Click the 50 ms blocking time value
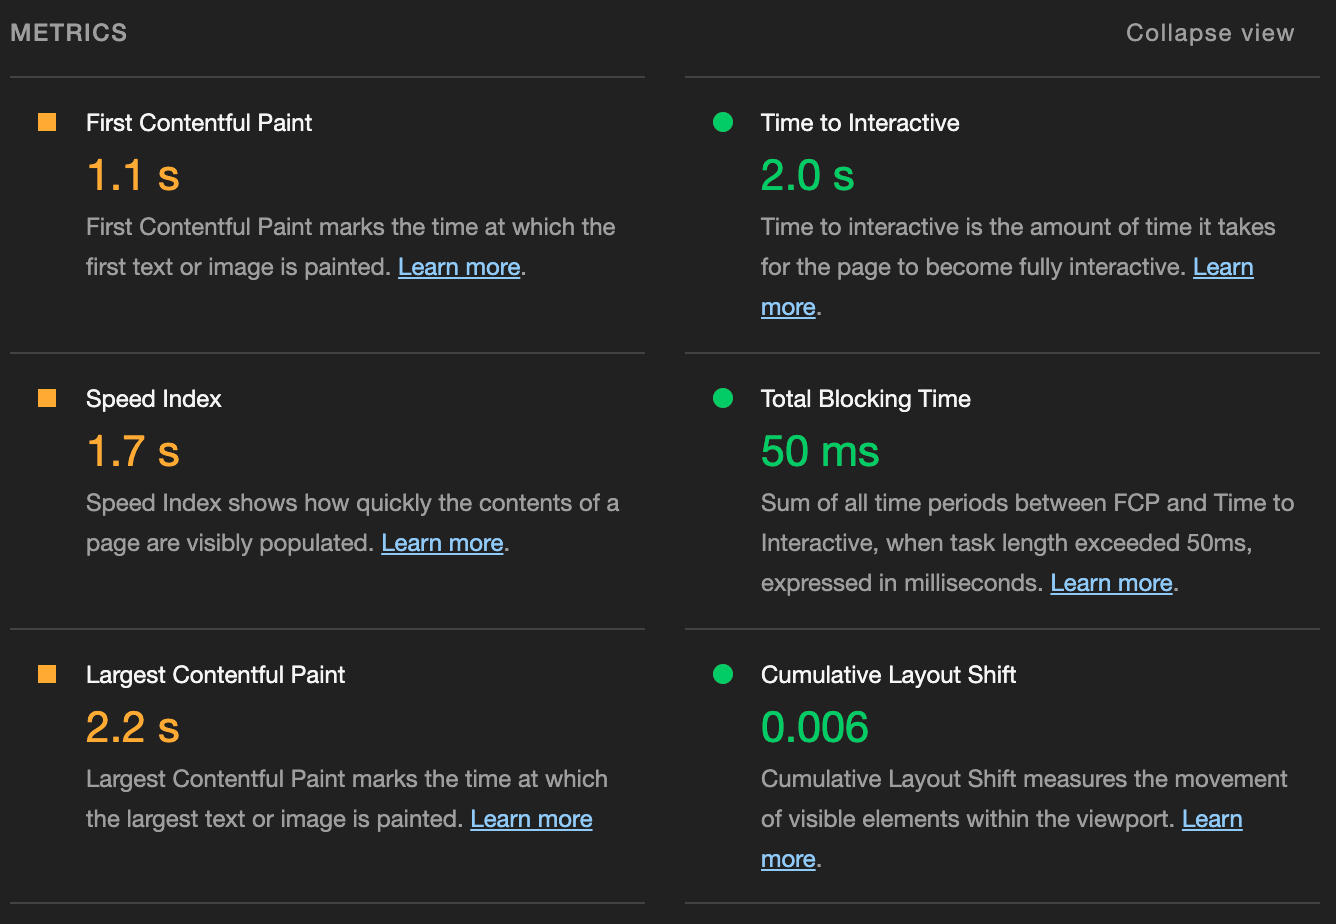 coord(820,451)
